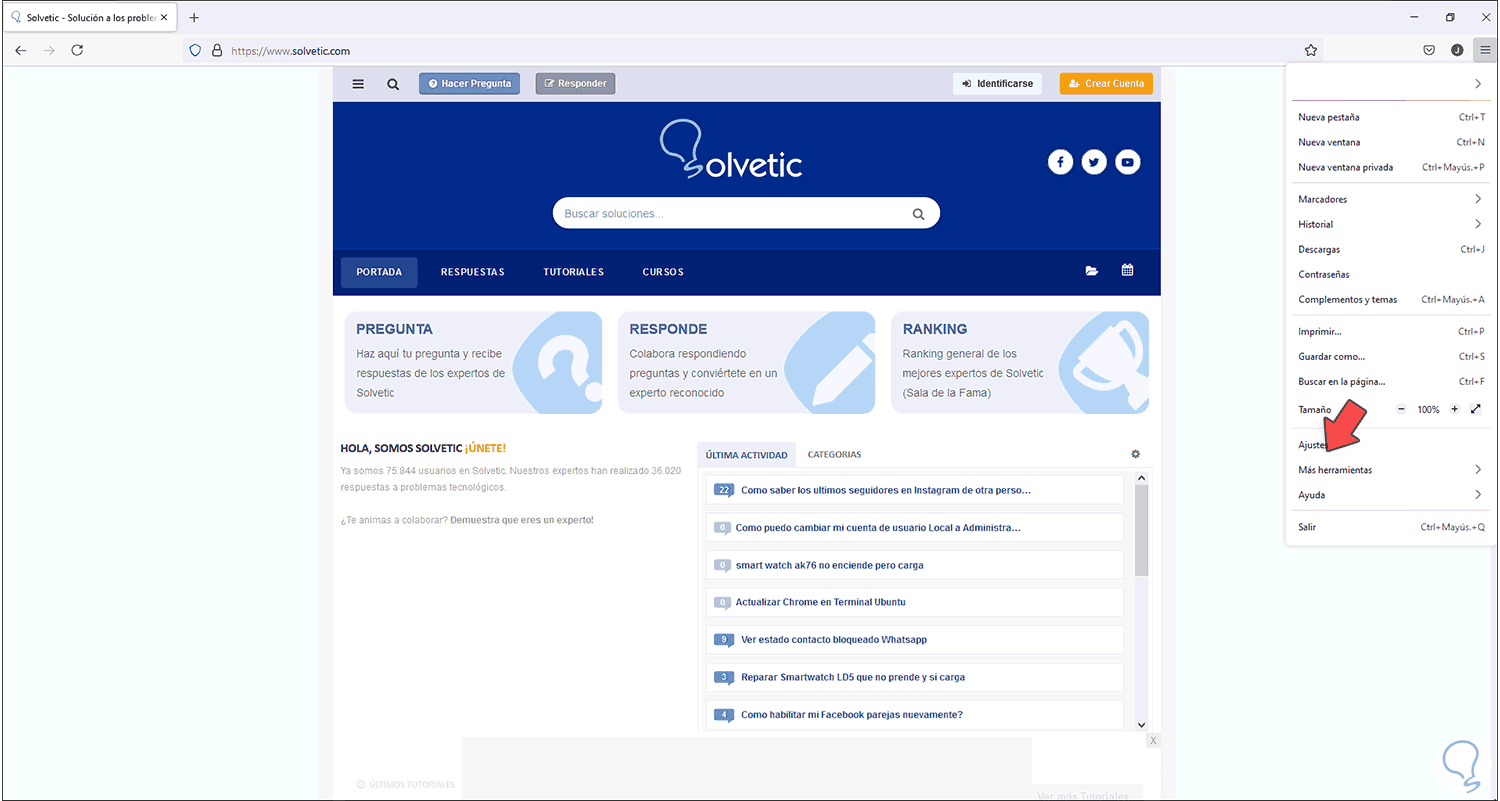The width and height of the screenshot is (1500, 801).
Task: Close the Solvetic browser tab
Action: (x=164, y=18)
